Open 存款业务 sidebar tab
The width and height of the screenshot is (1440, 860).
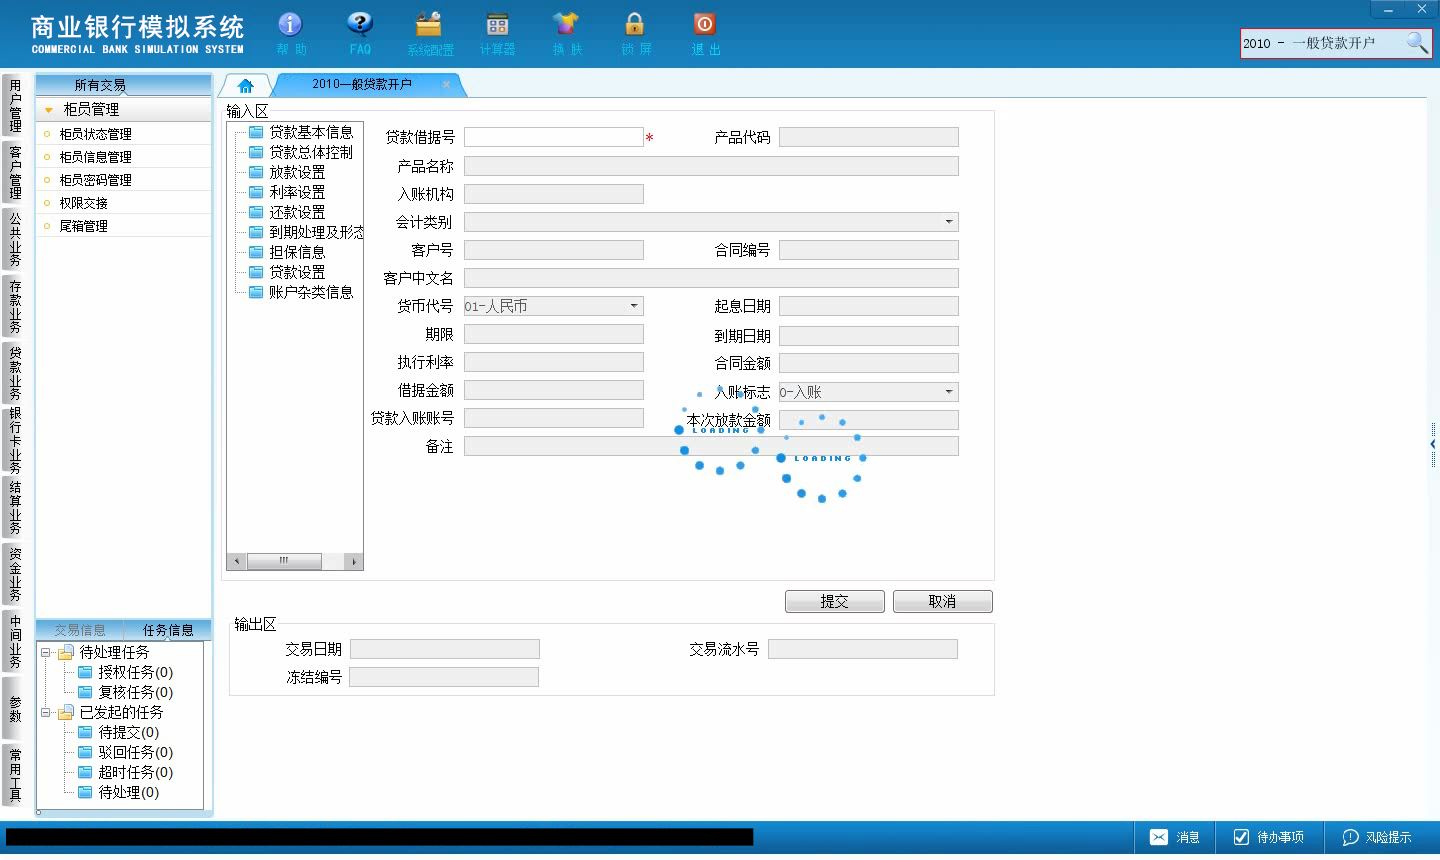14,306
